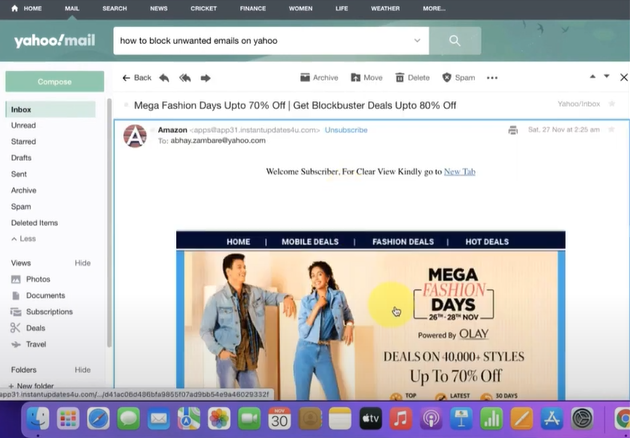Open the Drafts folder

[x=21, y=158]
